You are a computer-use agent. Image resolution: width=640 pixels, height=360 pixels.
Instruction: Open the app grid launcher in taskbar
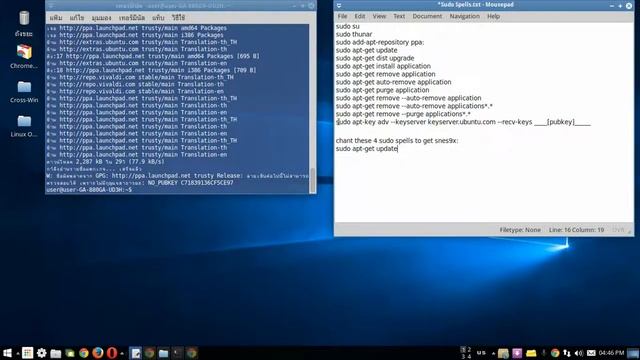27,353
